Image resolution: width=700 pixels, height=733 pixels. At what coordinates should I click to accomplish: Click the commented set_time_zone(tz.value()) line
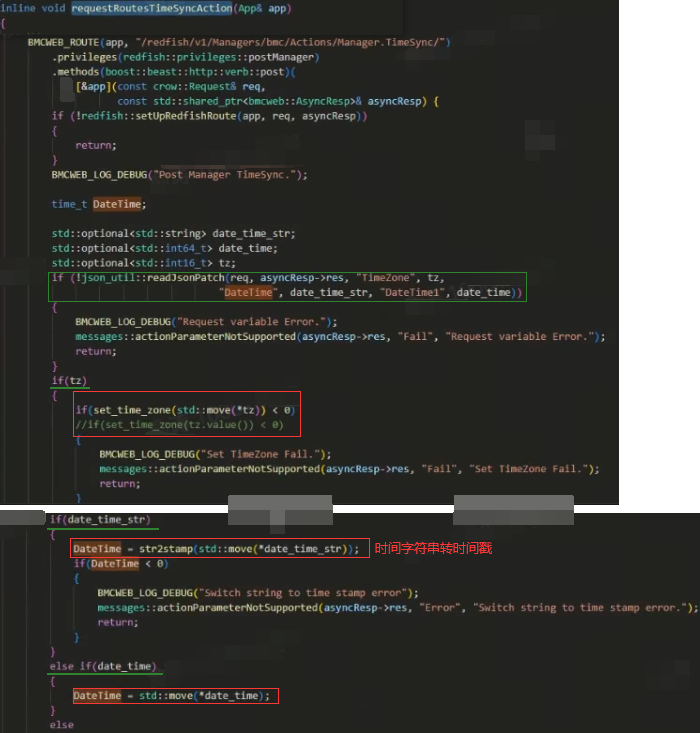point(180,425)
